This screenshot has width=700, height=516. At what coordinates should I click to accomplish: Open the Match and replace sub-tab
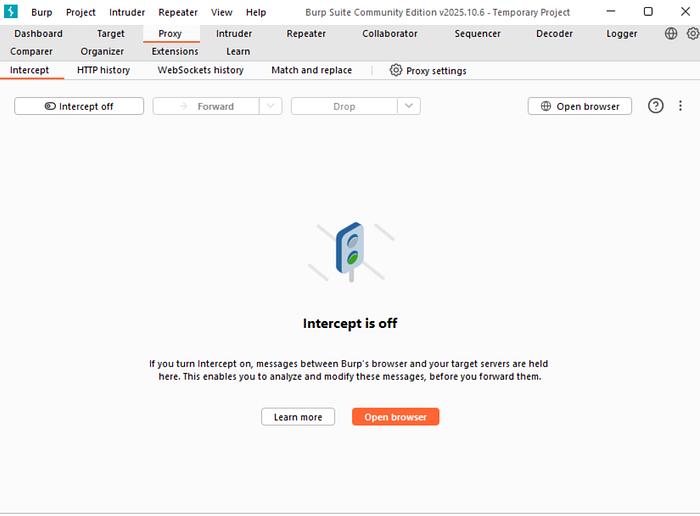click(312, 71)
